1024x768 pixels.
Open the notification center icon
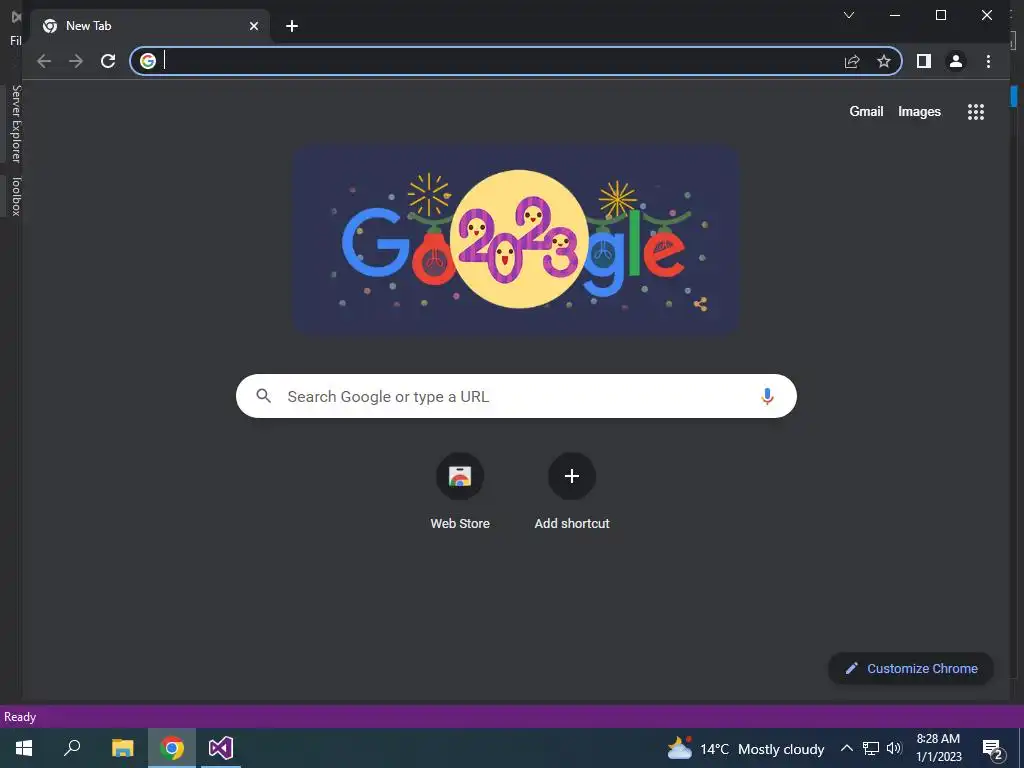pos(992,749)
